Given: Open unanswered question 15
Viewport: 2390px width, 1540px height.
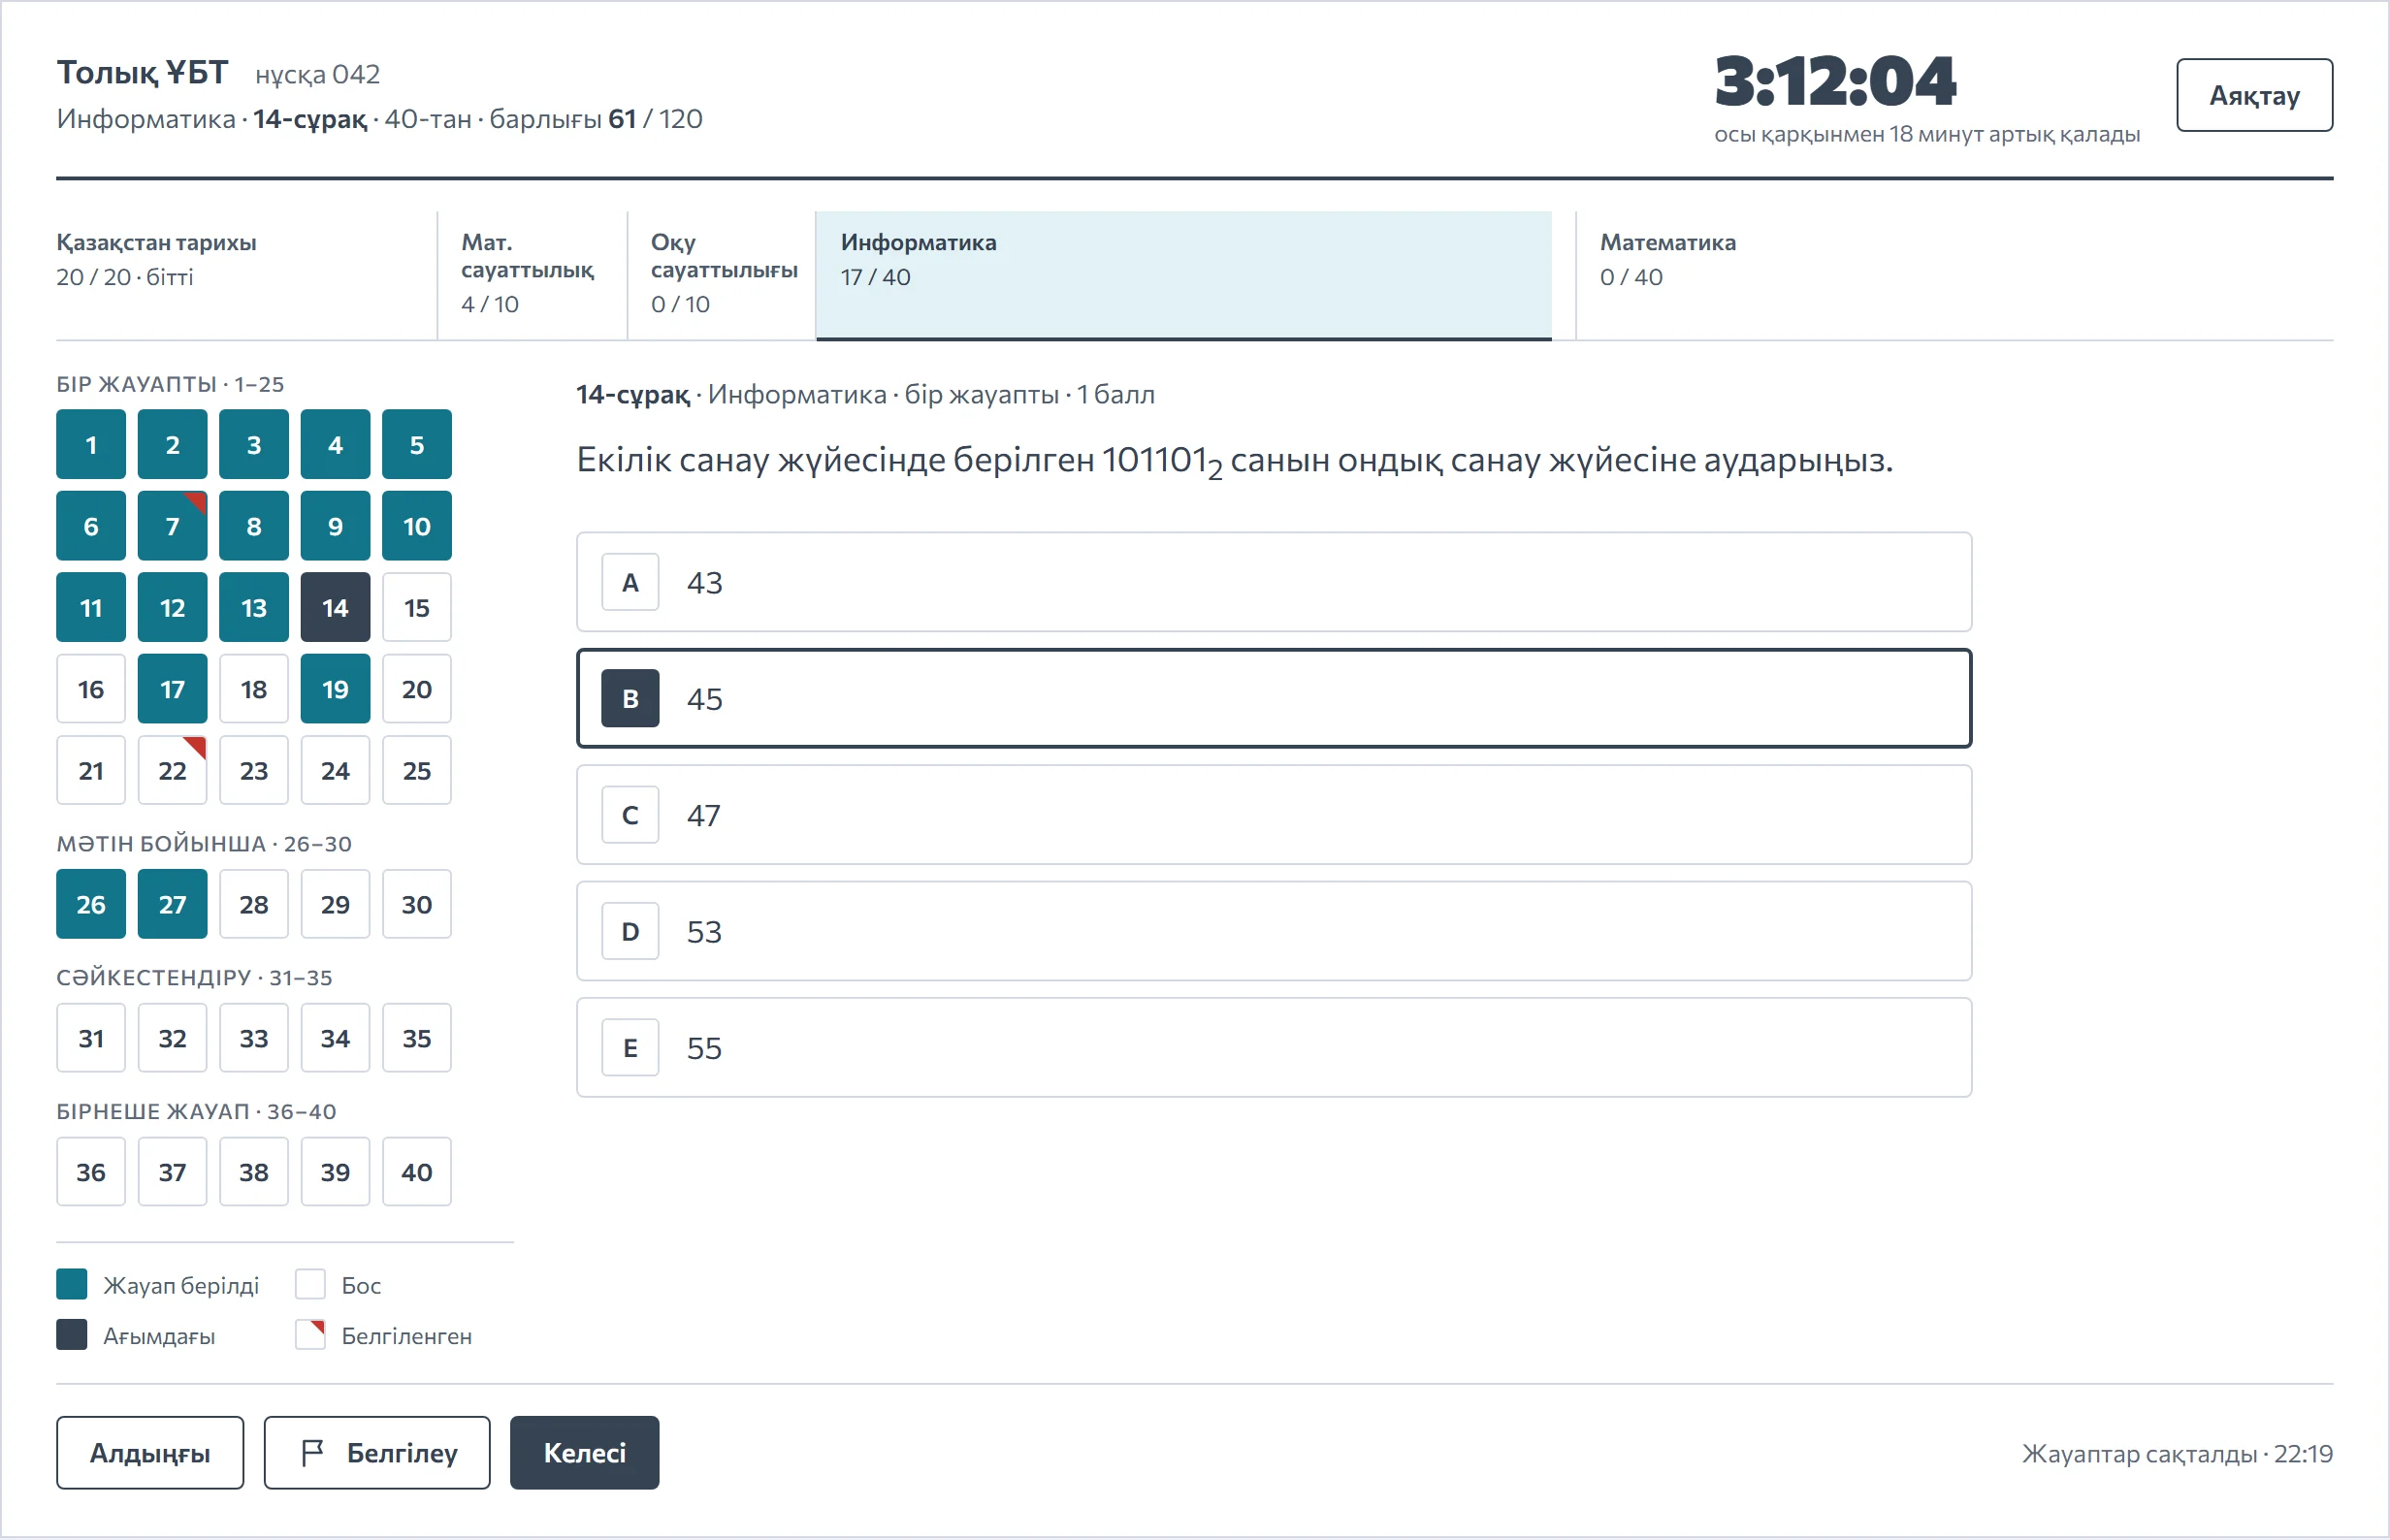Looking at the screenshot, I should point(417,607).
